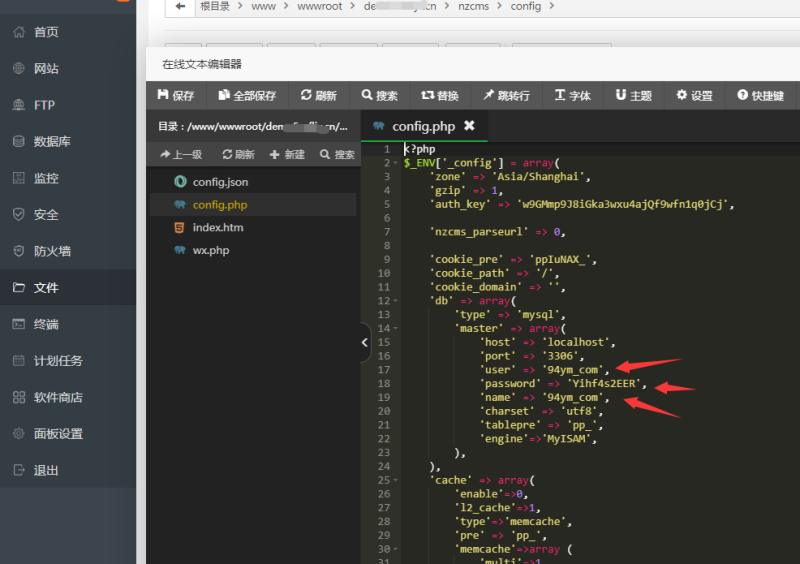Click 搜索 in file tree panel

coord(337,154)
